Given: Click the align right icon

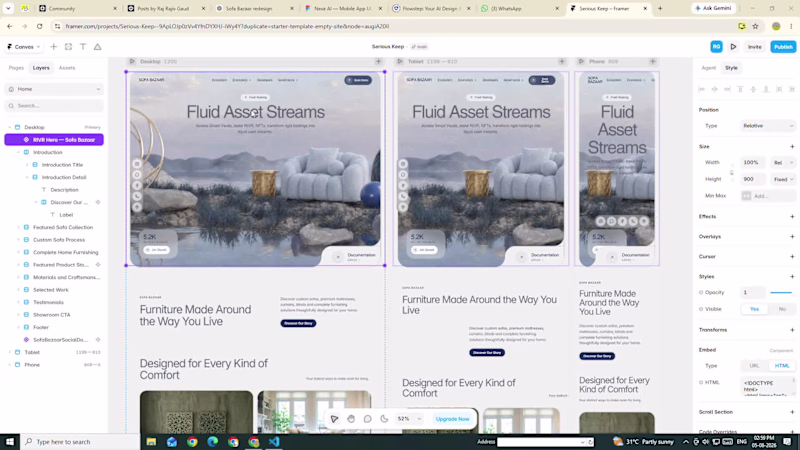Looking at the screenshot, I should coord(728,89).
